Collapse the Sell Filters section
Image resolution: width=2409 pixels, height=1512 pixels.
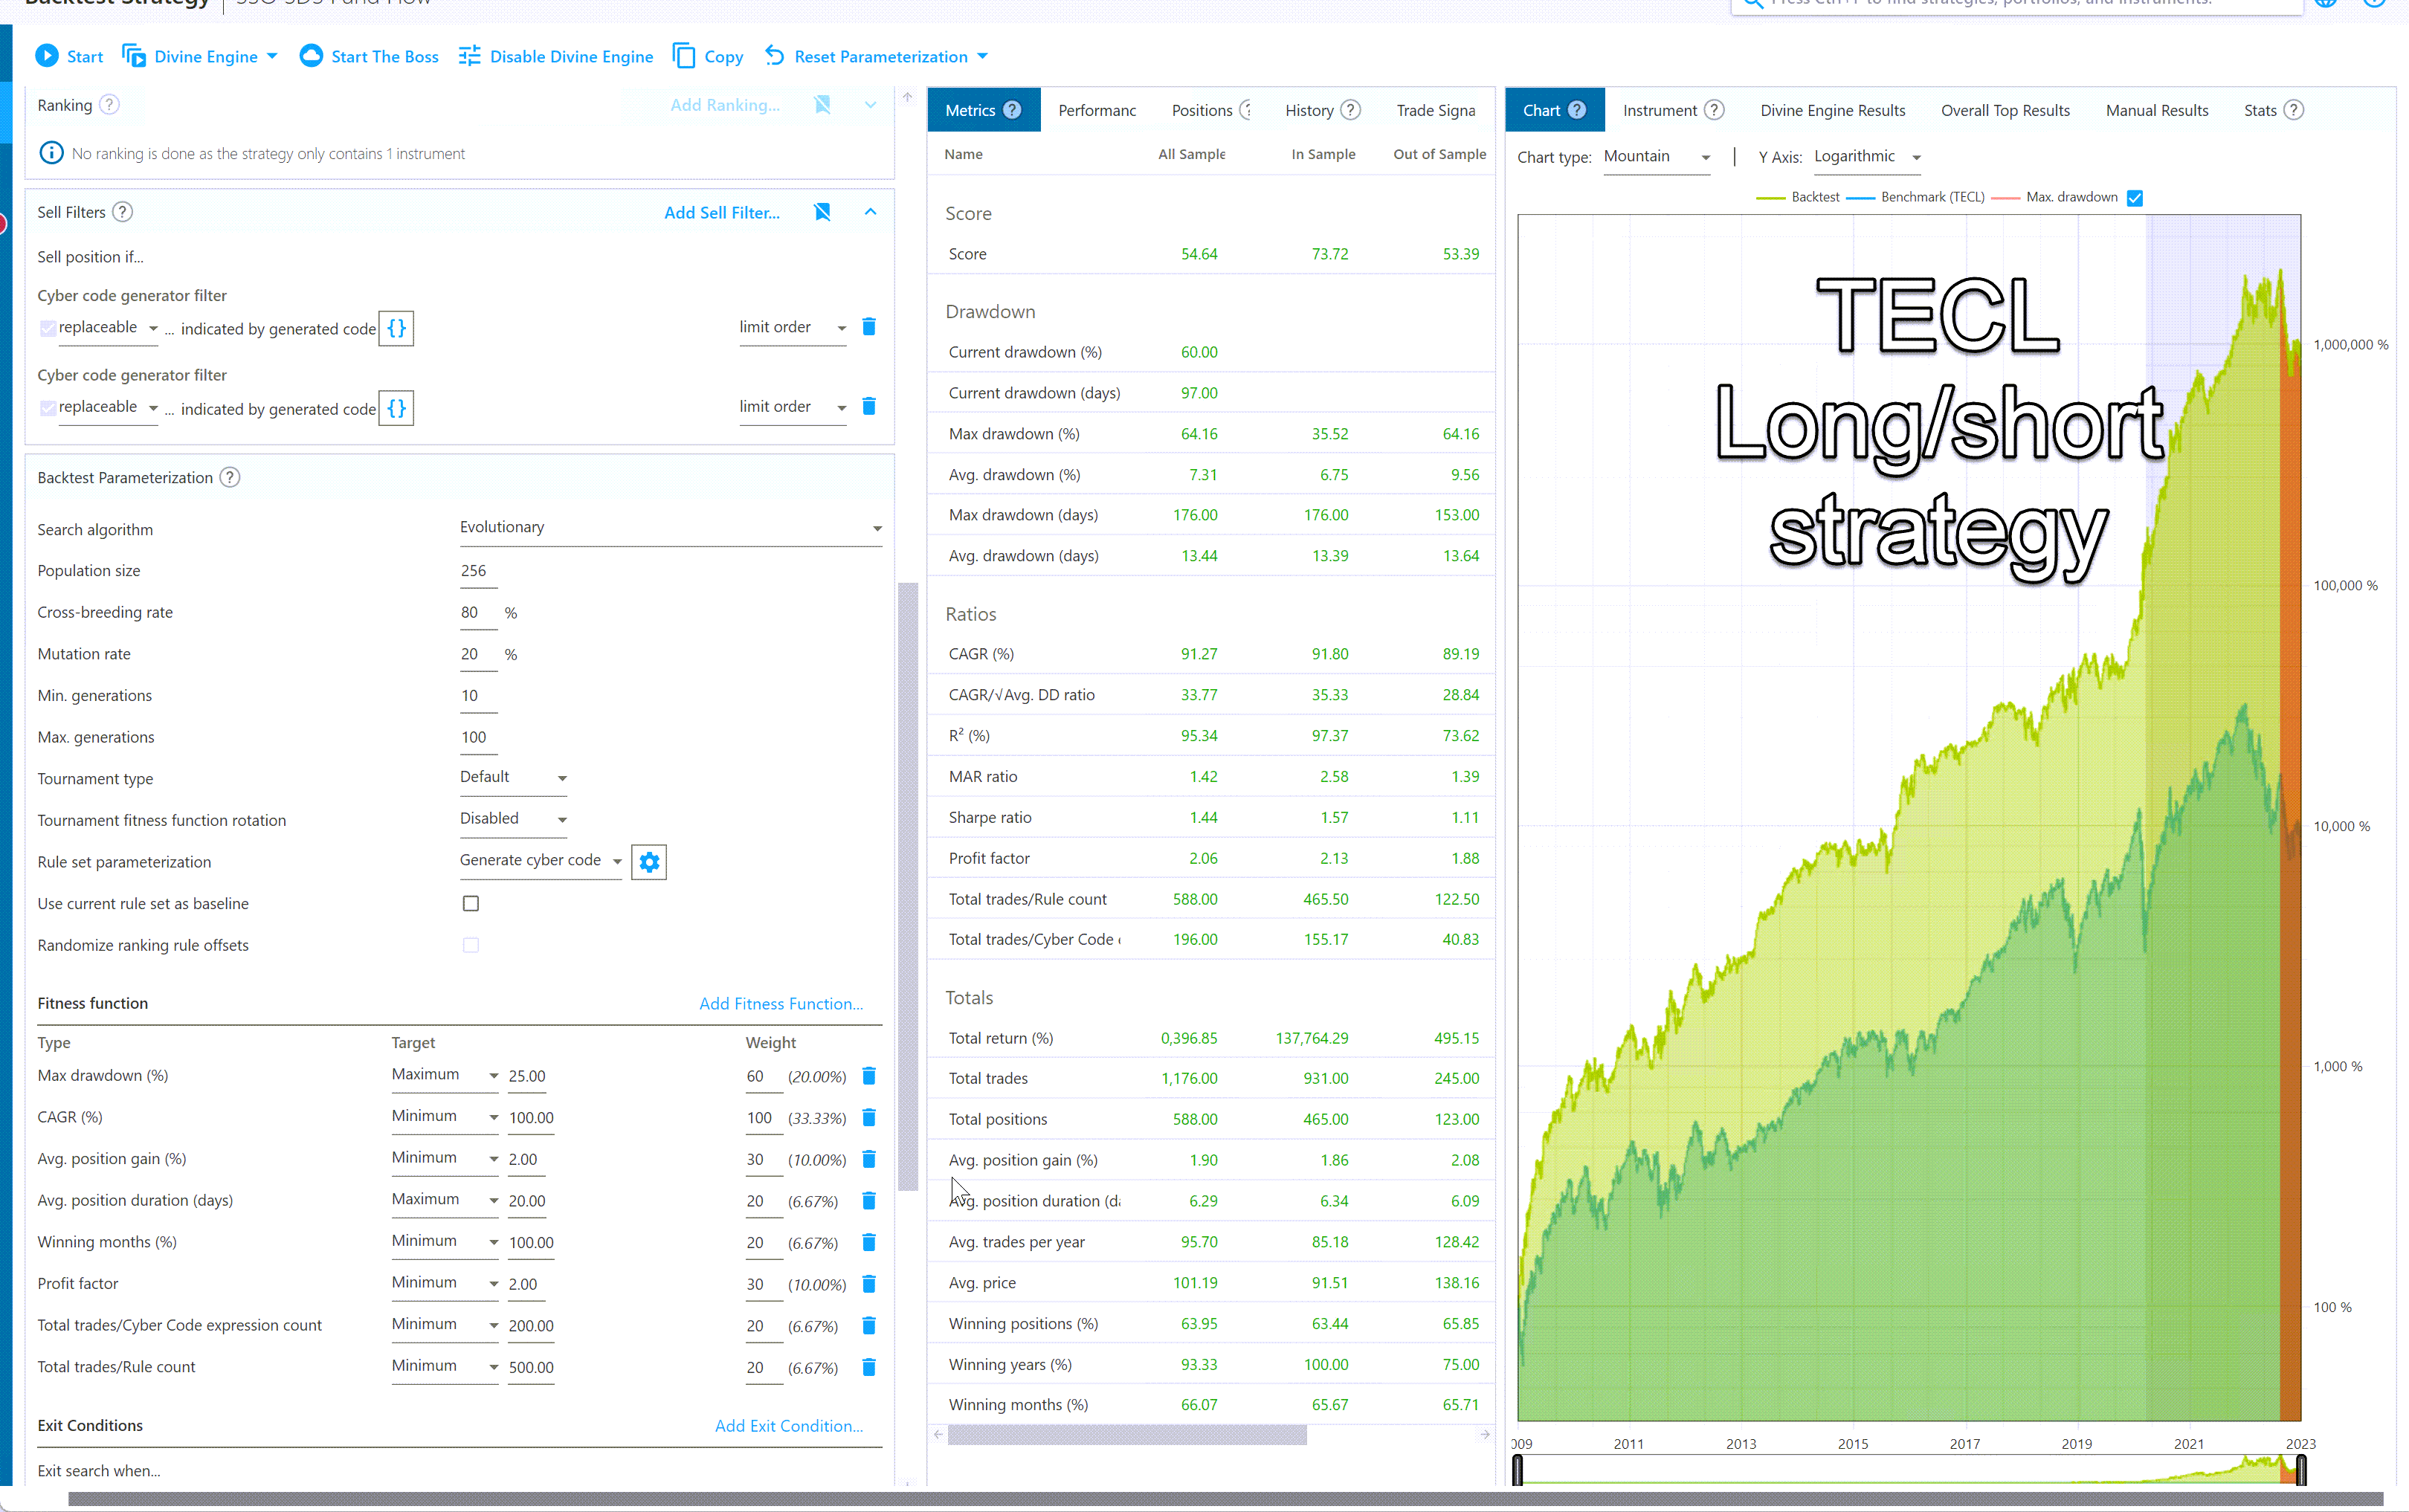pyautogui.click(x=870, y=212)
